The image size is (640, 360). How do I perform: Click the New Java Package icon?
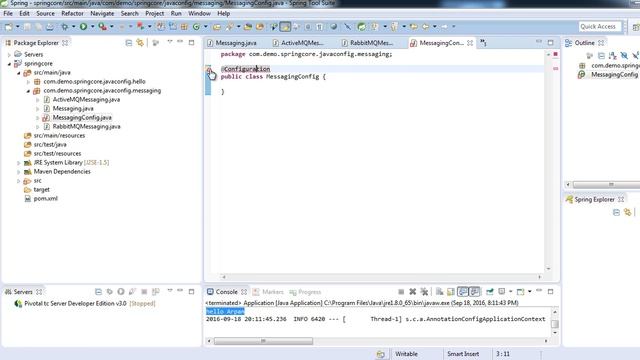pos(184,27)
